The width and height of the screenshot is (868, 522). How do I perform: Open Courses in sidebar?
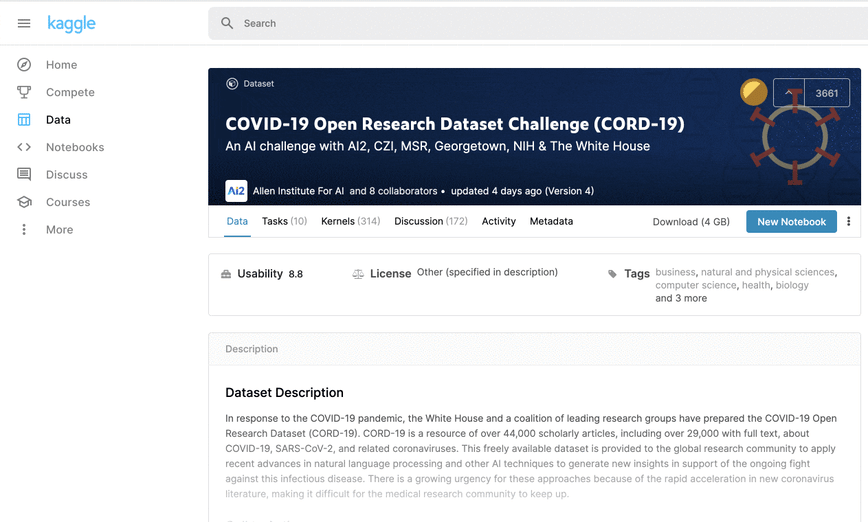tap(68, 202)
